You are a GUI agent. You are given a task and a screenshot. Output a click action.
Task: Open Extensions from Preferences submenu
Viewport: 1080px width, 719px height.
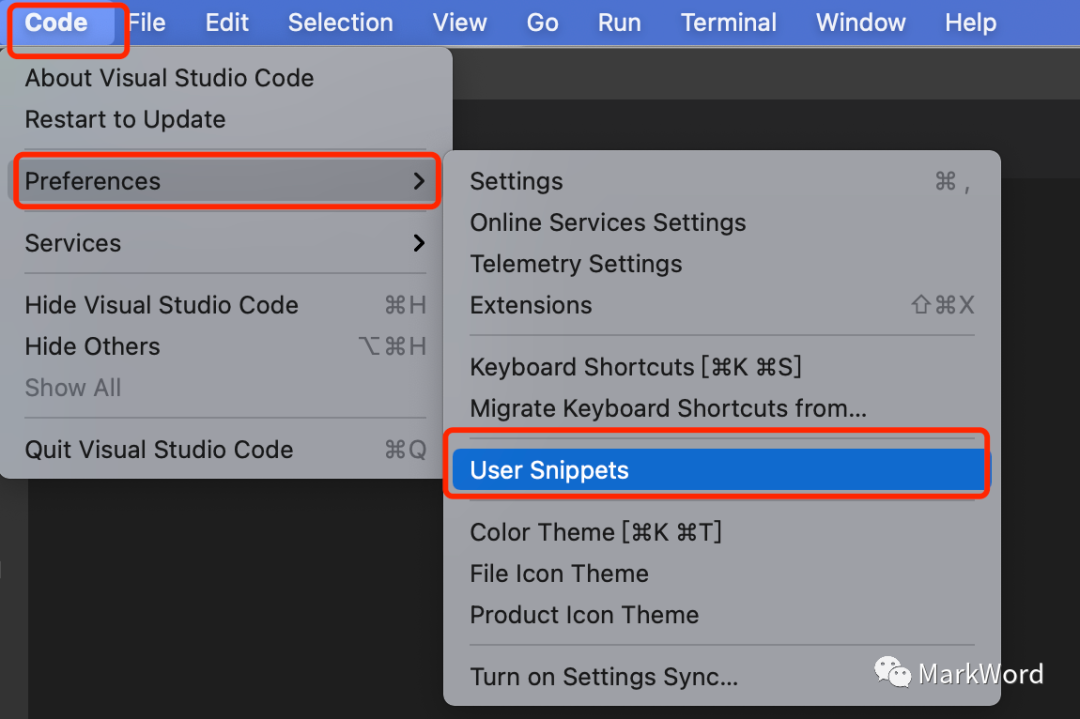[531, 305]
